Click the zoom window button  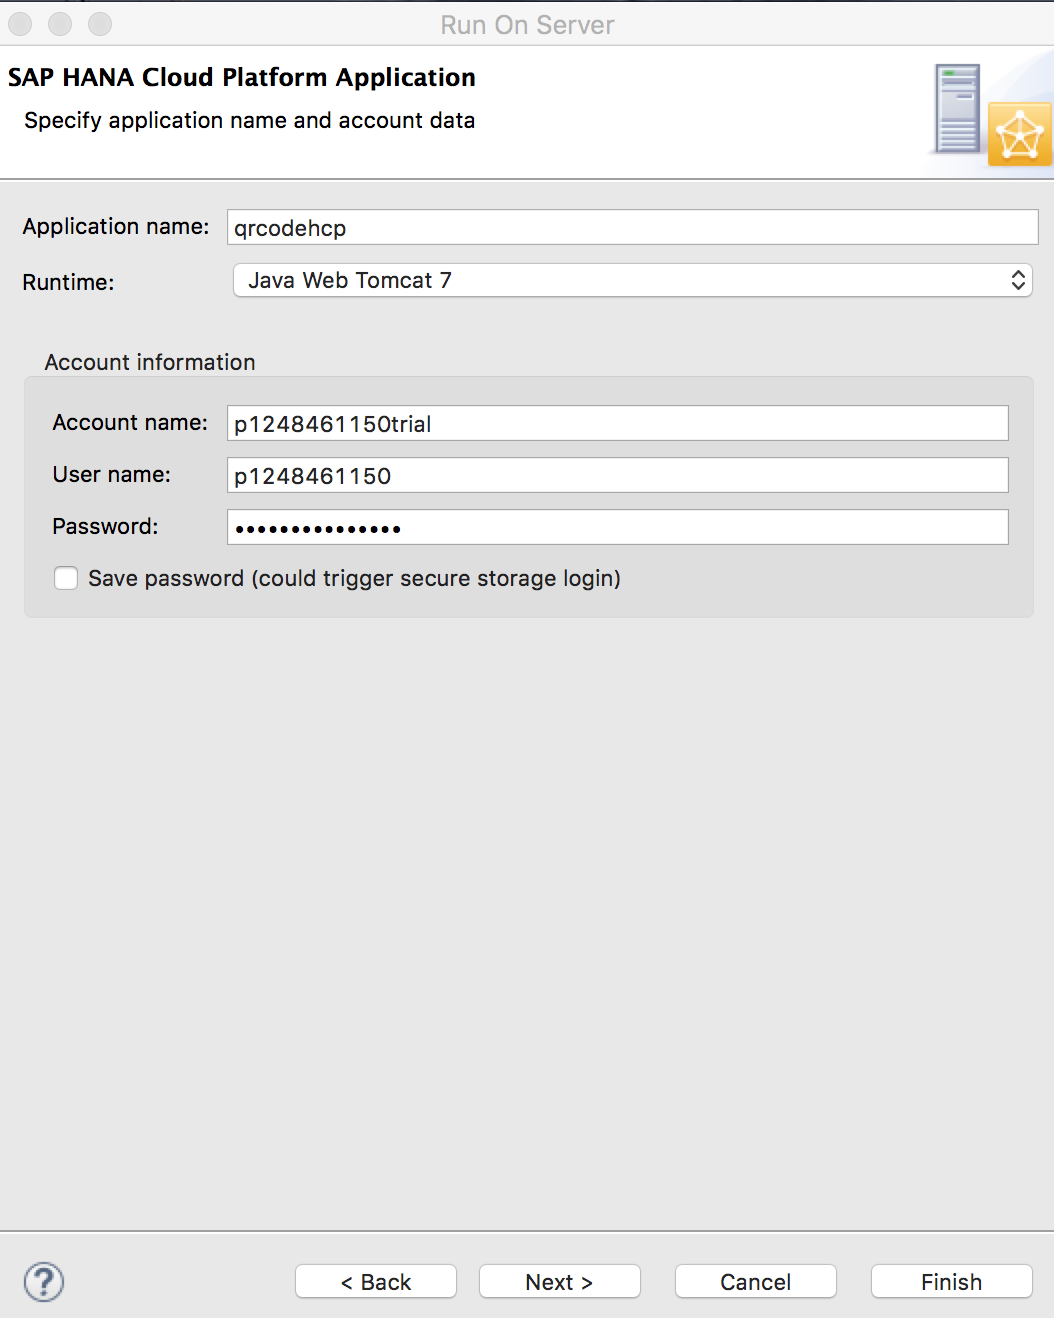pyautogui.click(x=100, y=24)
